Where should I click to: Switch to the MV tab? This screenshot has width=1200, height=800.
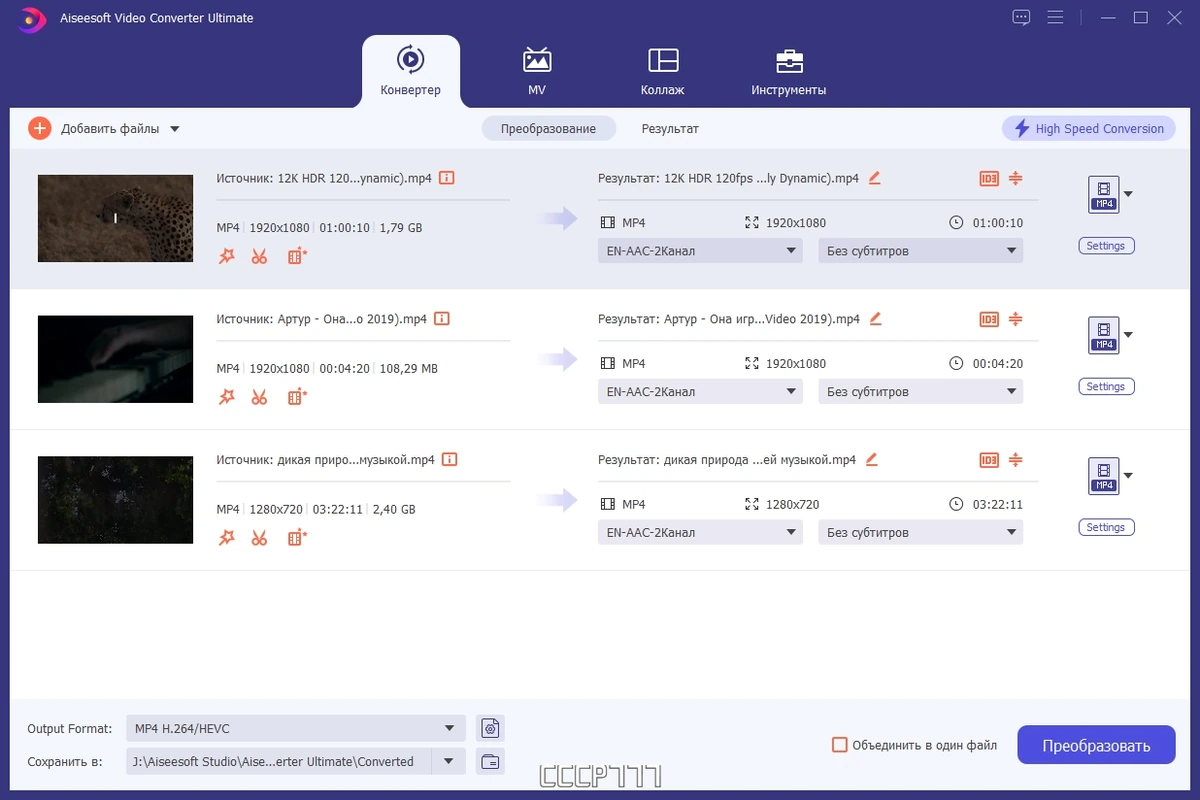(x=537, y=70)
